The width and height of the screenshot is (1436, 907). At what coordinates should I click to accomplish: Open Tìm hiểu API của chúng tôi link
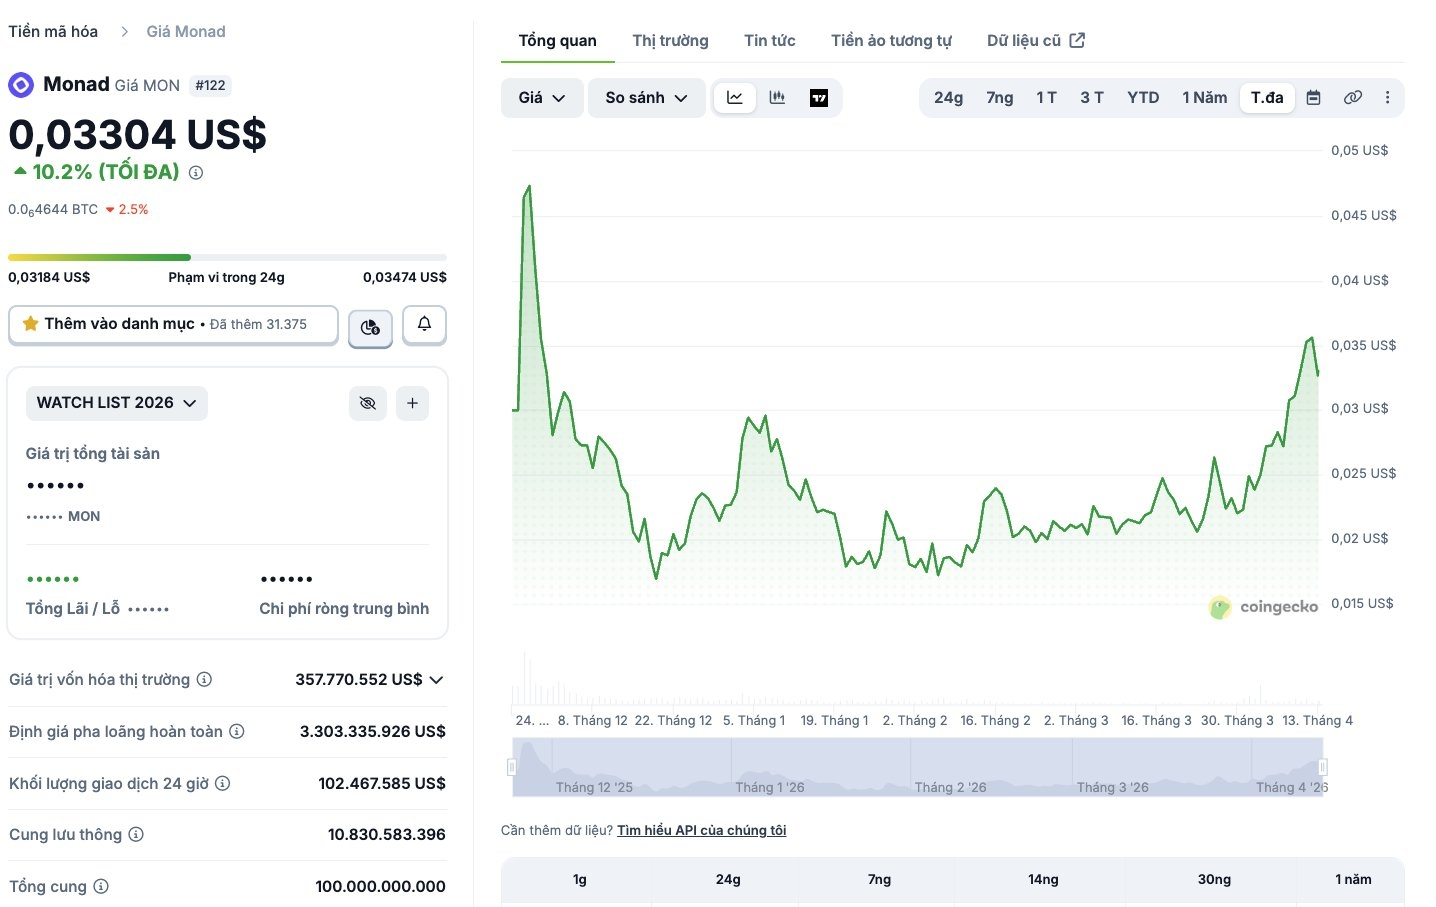701,830
